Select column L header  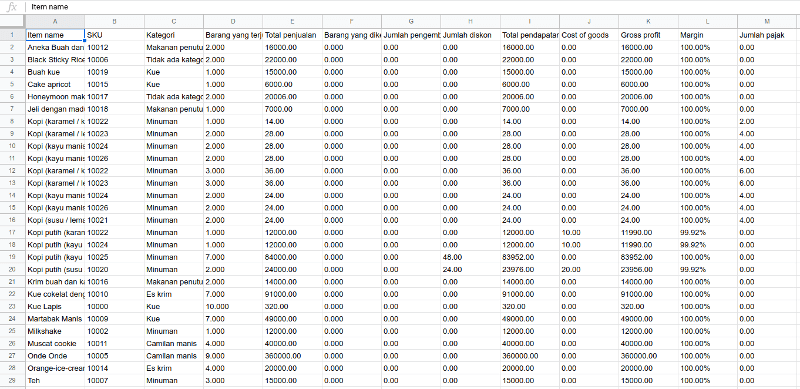708,21
